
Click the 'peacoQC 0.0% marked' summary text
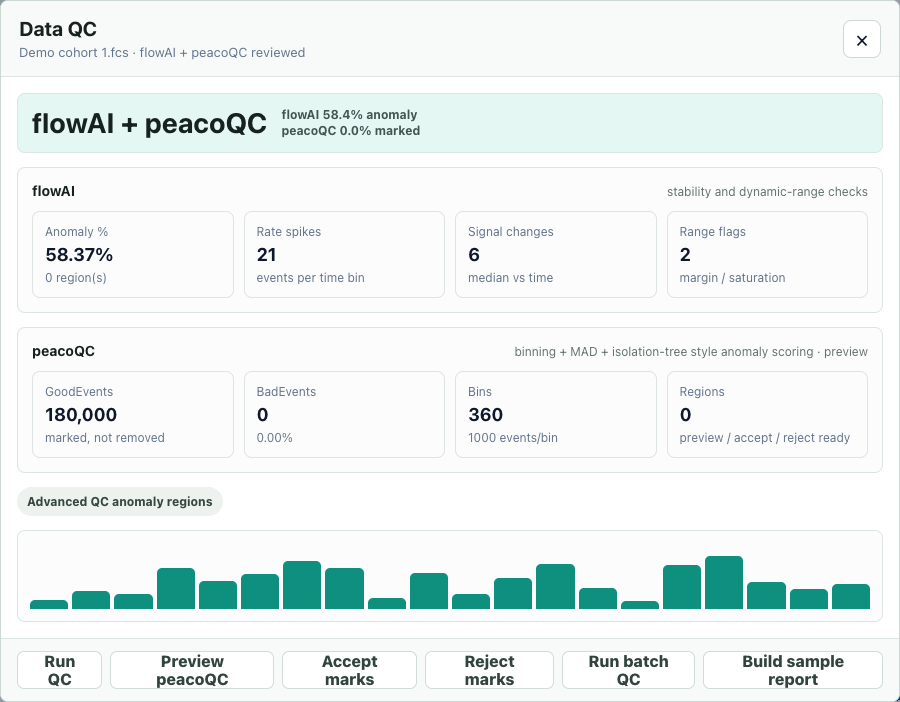pos(351,131)
